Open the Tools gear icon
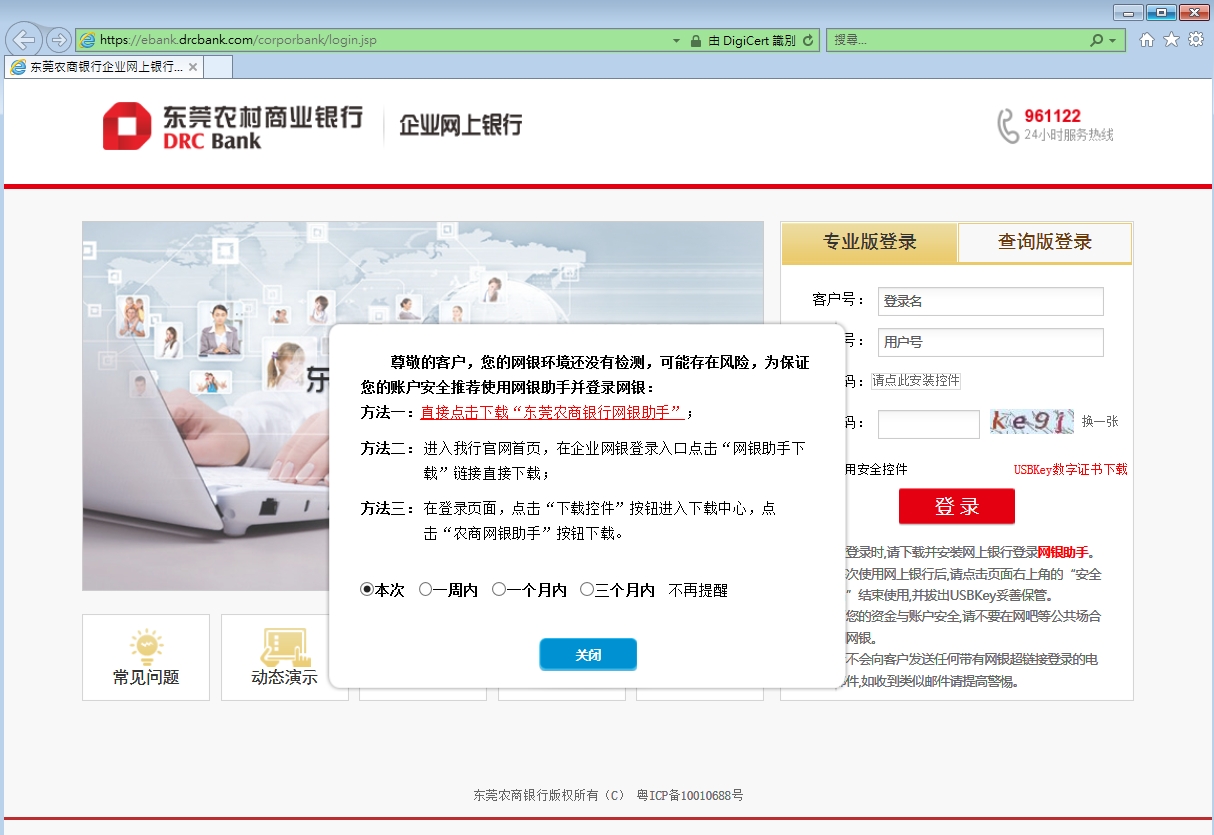 click(x=1195, y=40)
